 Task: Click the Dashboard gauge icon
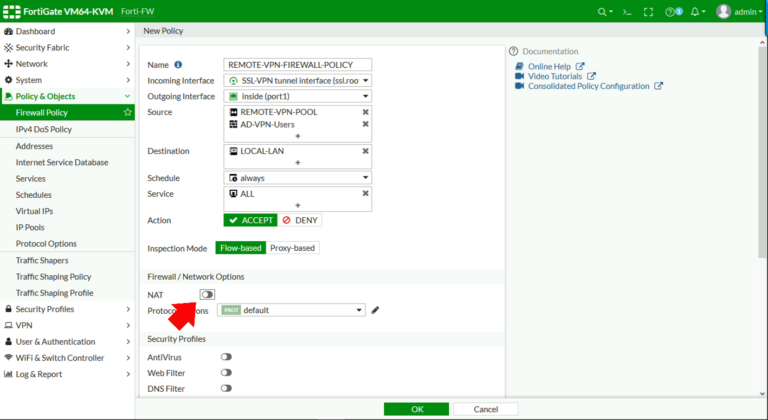8,31
